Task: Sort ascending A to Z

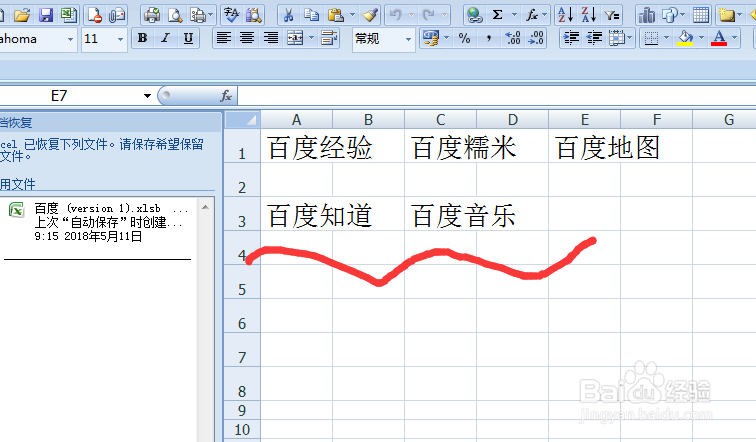Action: tap(565, 15)
